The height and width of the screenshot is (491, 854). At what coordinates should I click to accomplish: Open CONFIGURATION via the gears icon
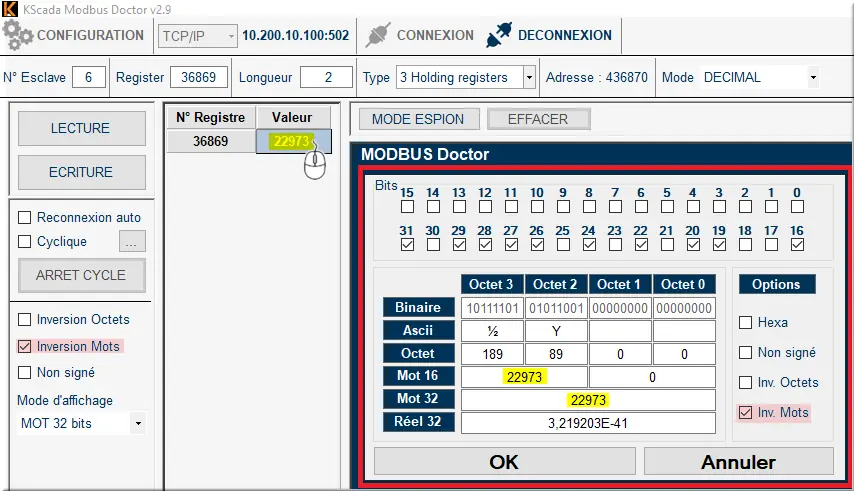coord(17,35)
